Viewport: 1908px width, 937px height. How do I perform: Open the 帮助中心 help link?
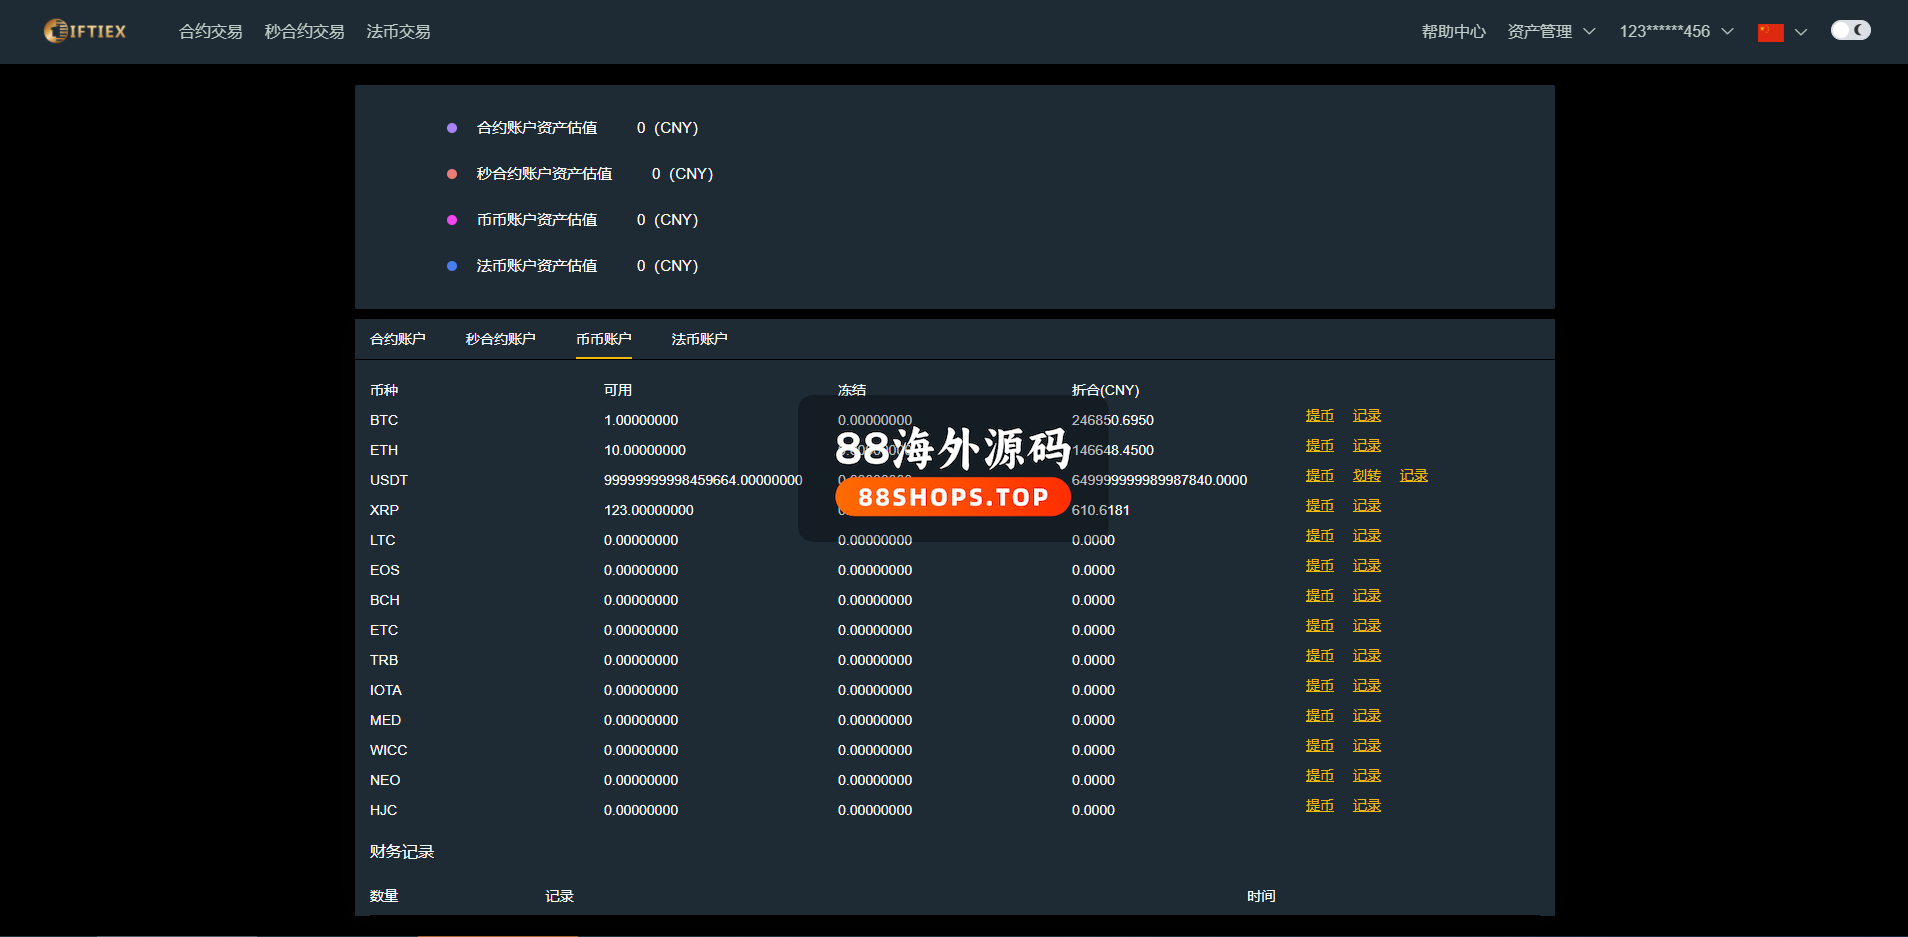1453,32
